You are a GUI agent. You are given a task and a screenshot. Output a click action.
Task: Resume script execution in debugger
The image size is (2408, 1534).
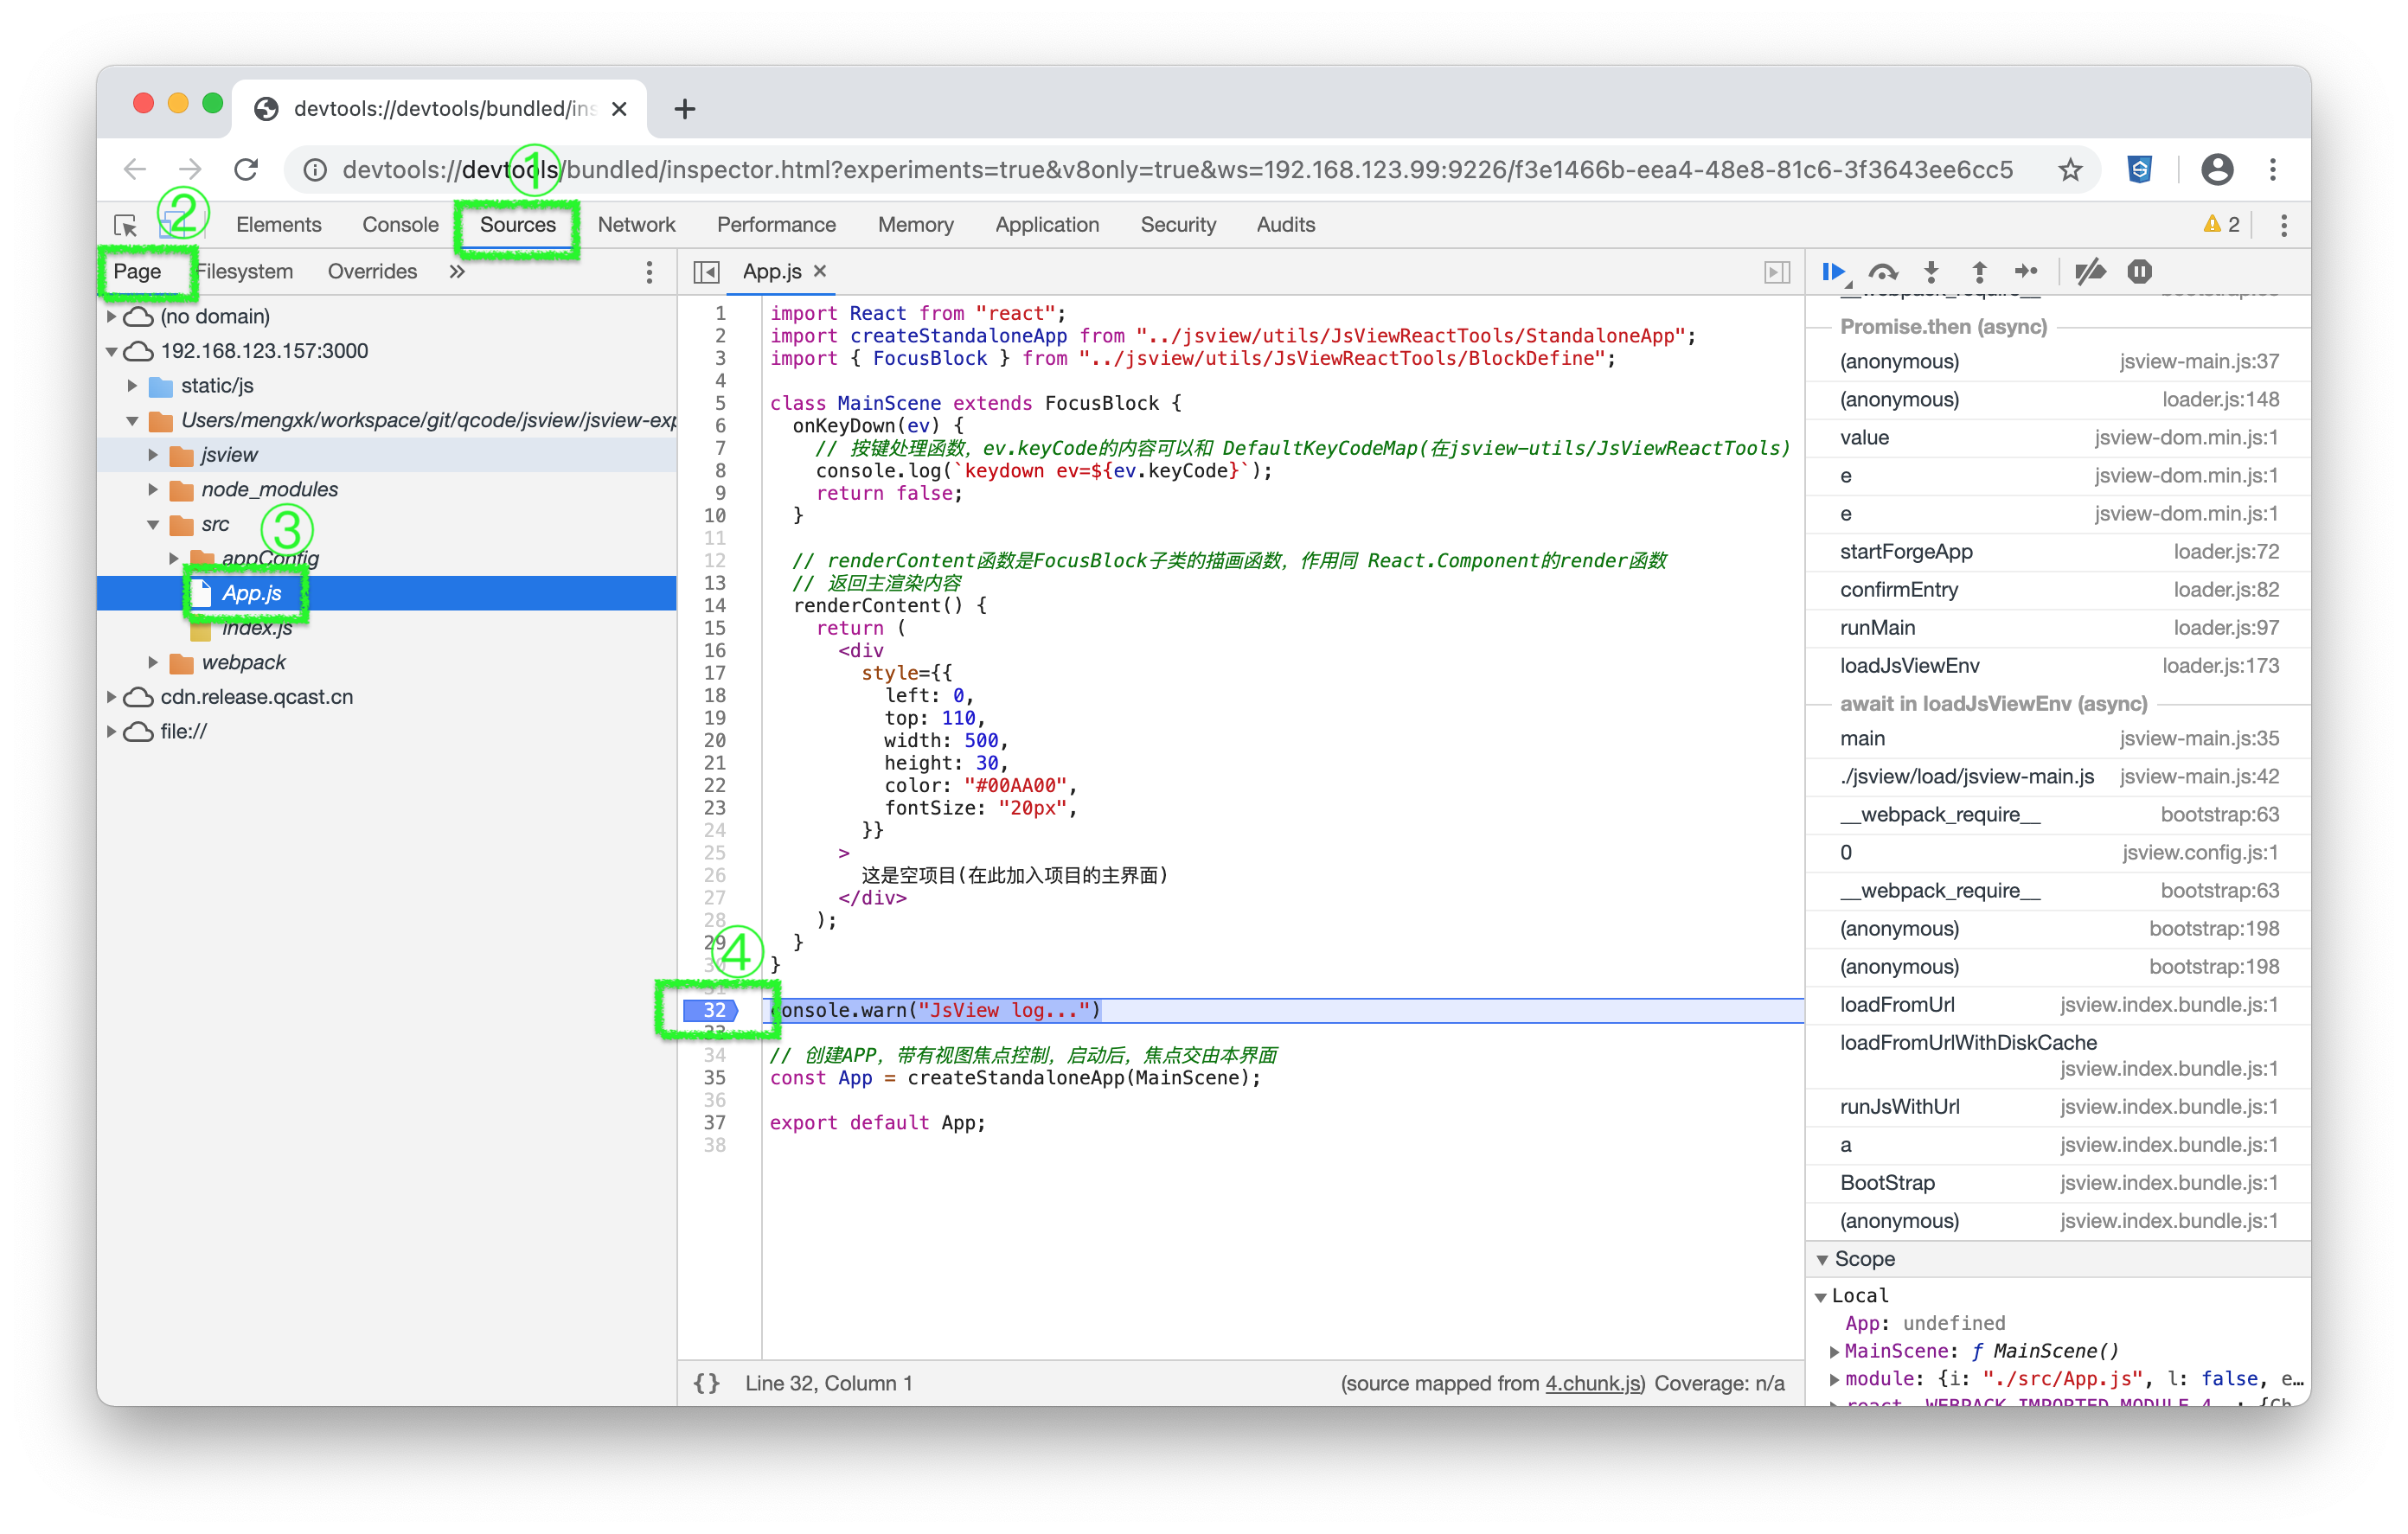pyautogui.click(x=1832, y=272)
